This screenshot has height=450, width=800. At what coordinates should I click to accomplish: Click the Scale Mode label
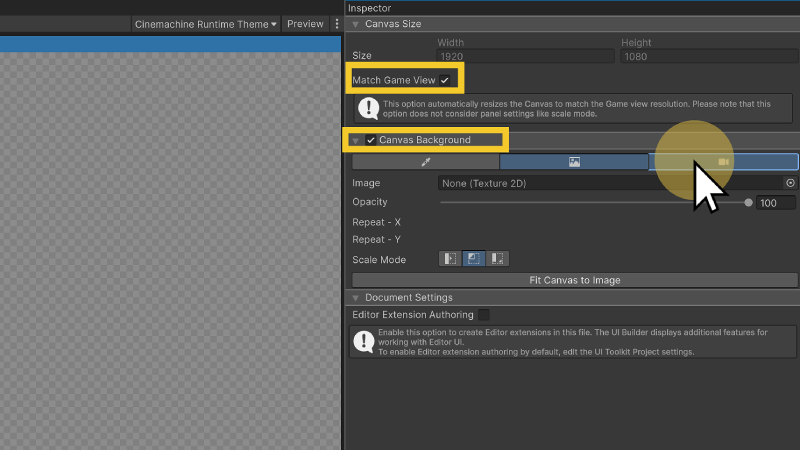pyautogui.click(x=379, y=260)
